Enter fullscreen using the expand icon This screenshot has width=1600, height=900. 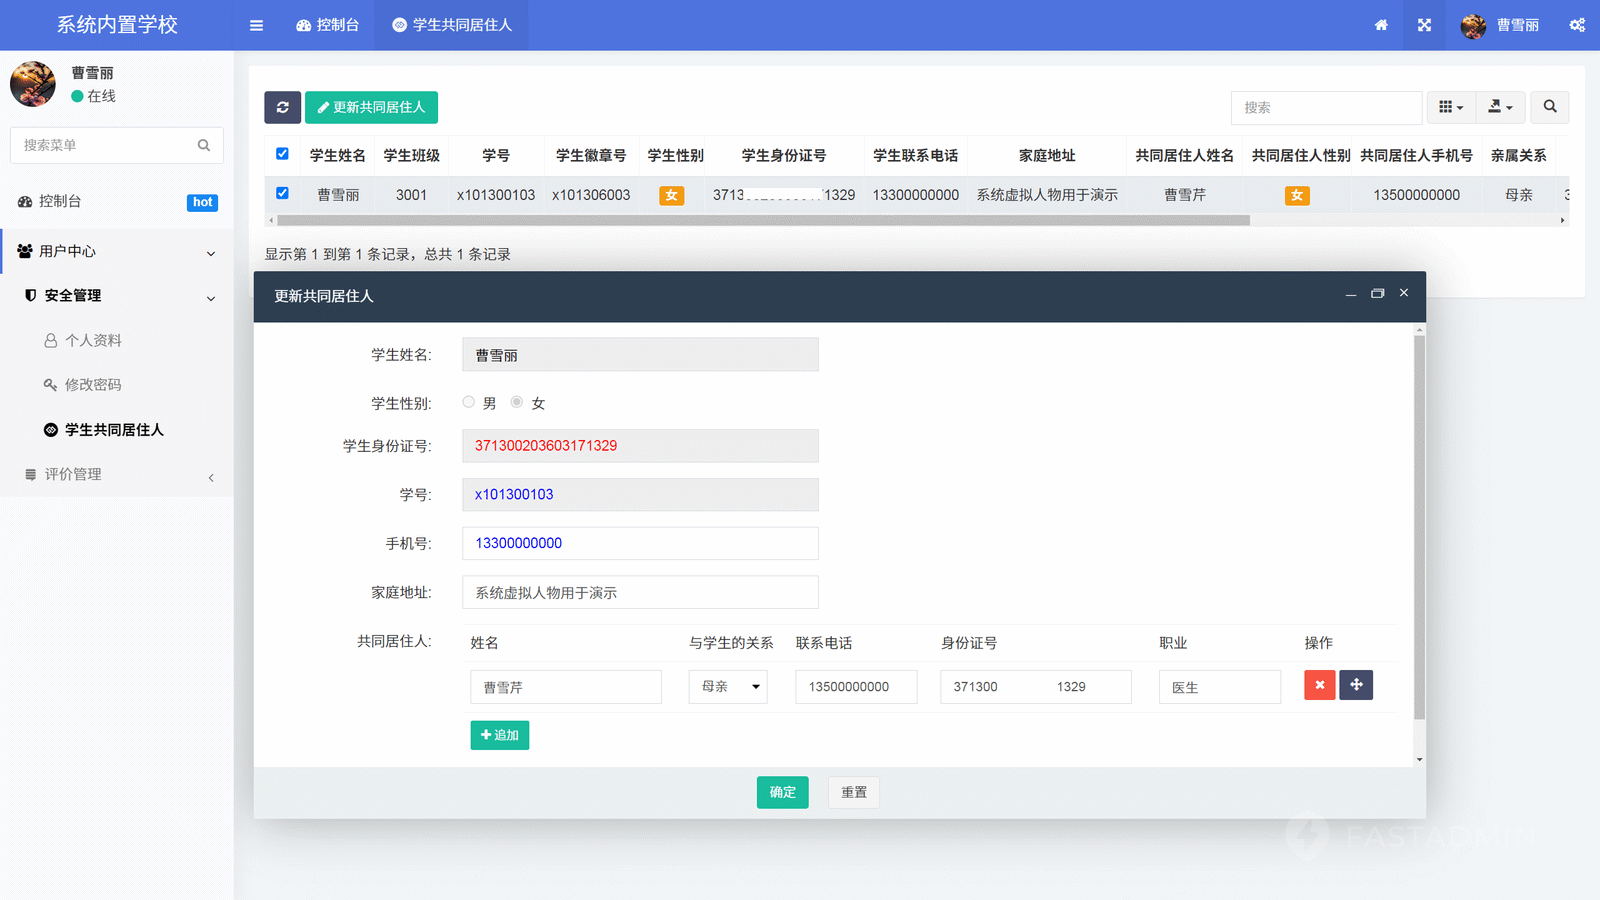(1424, 25)
